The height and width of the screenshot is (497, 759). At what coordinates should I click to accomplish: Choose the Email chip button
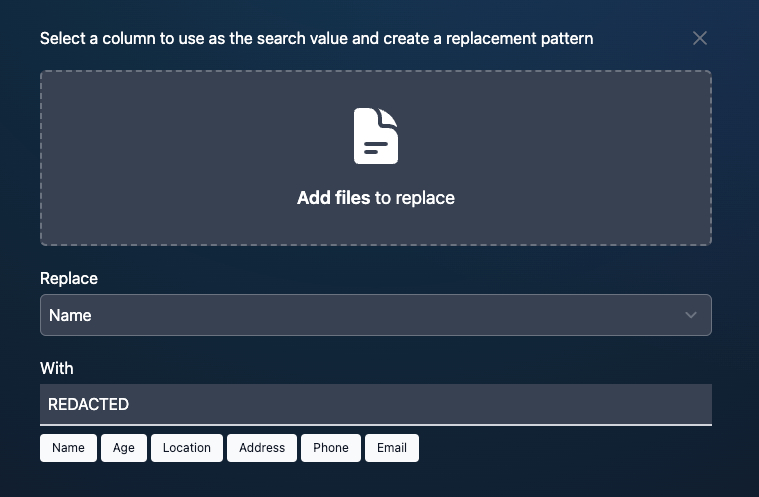click(392, 448)
